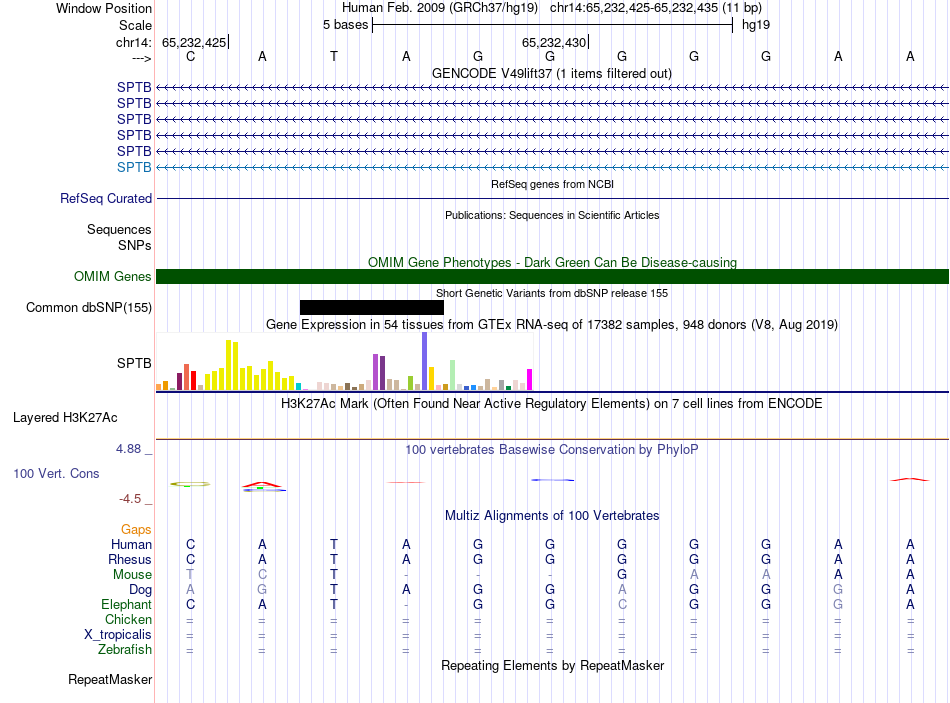This screenshot has height=703, width=950.
Task: Click the yellow-green PhyloP mark under base C
Action: (190, 484)
